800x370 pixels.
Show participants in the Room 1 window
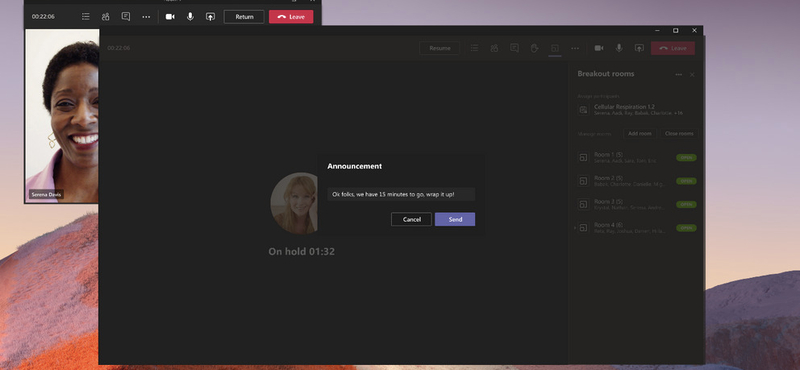106,17
